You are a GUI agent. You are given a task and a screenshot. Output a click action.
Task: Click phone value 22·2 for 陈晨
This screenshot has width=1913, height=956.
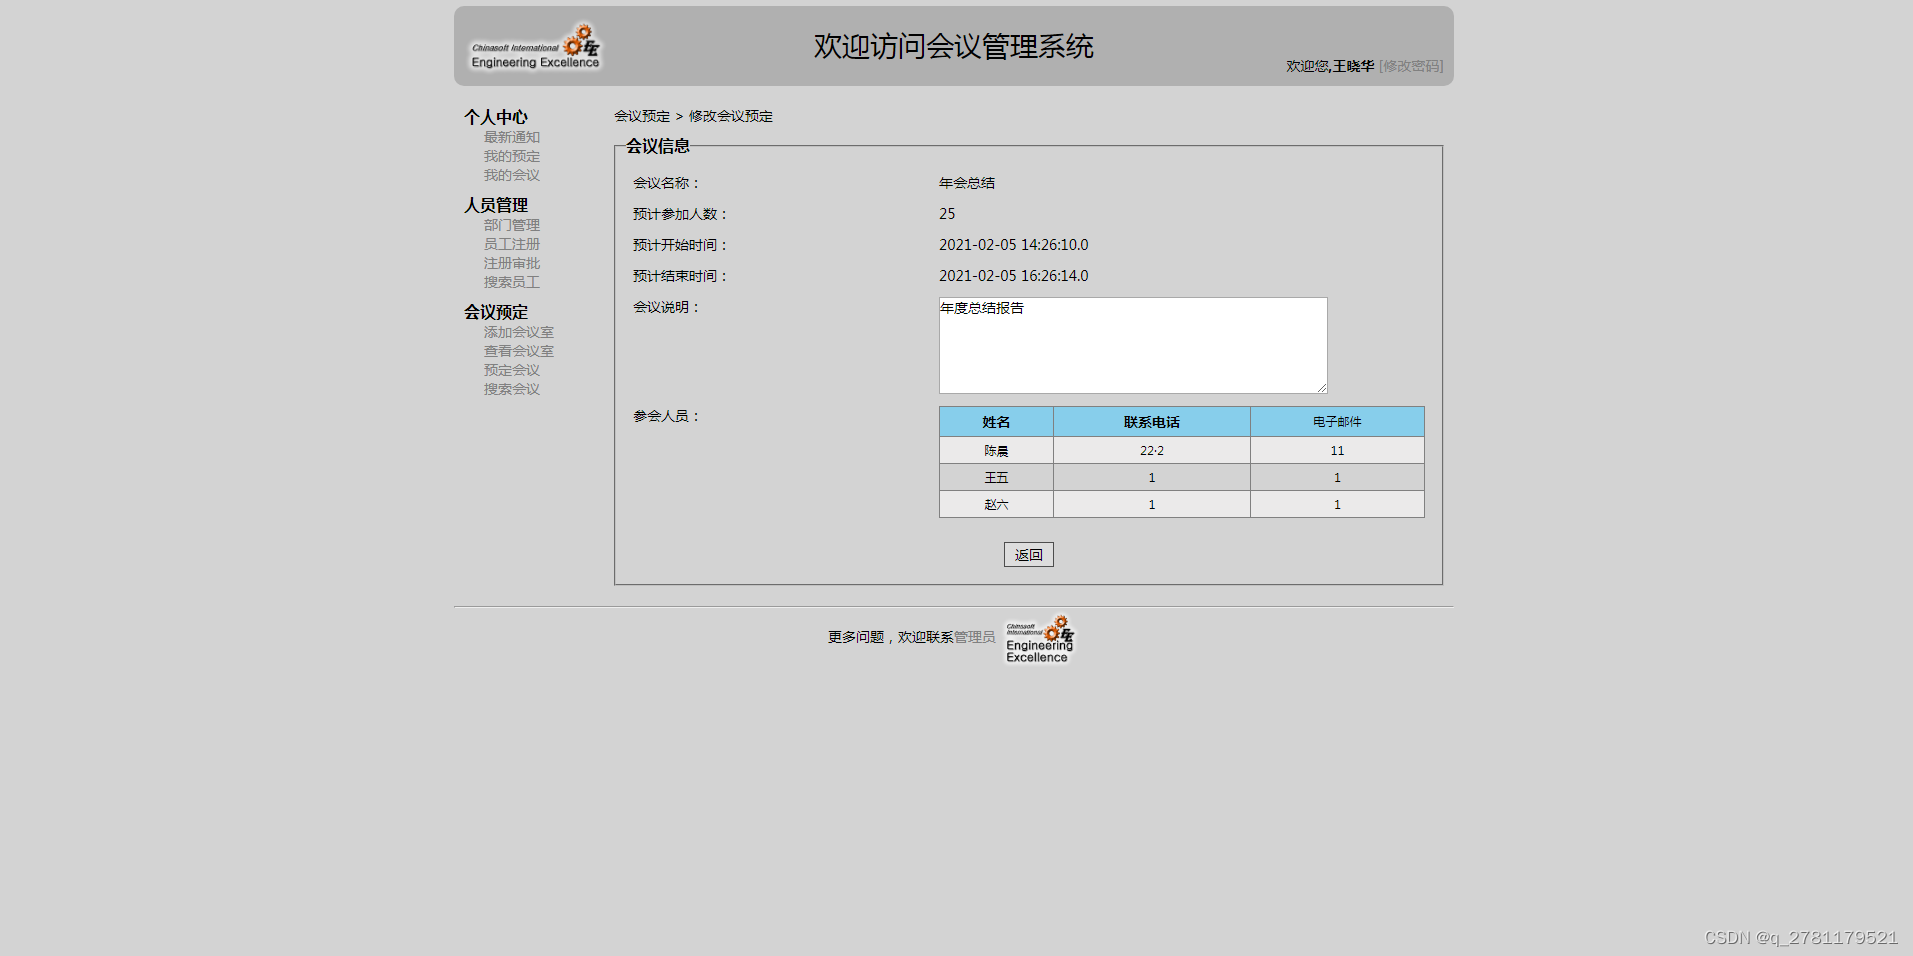tap(1152, 451)
